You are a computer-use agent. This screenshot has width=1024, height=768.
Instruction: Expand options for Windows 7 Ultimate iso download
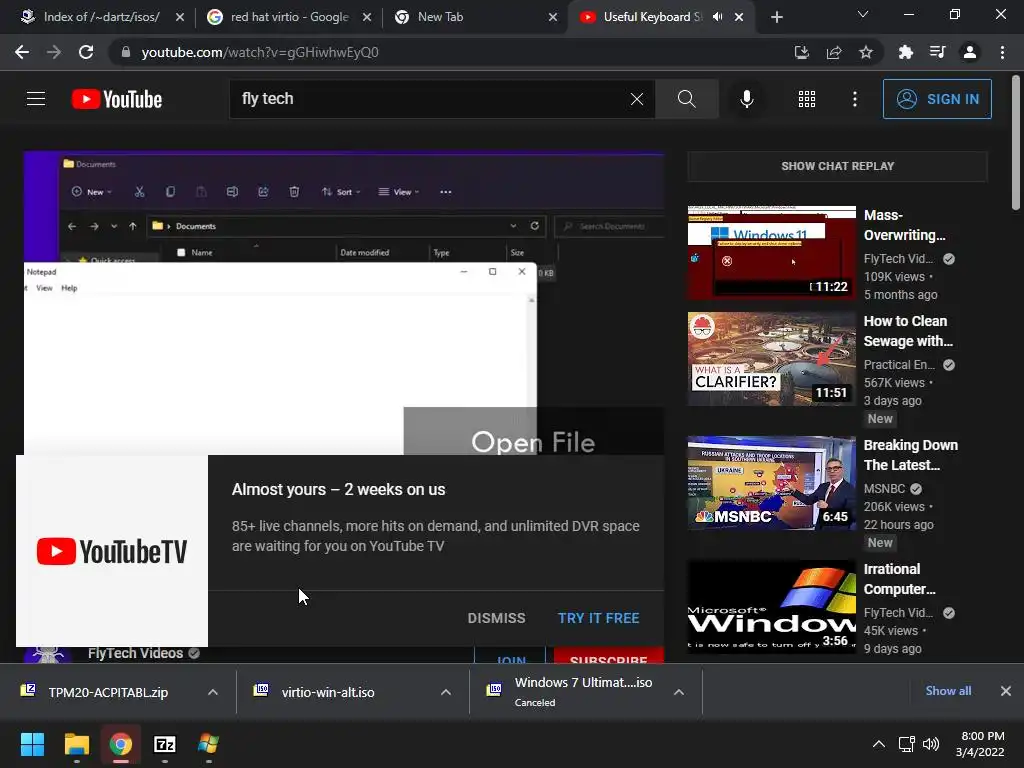679,692
